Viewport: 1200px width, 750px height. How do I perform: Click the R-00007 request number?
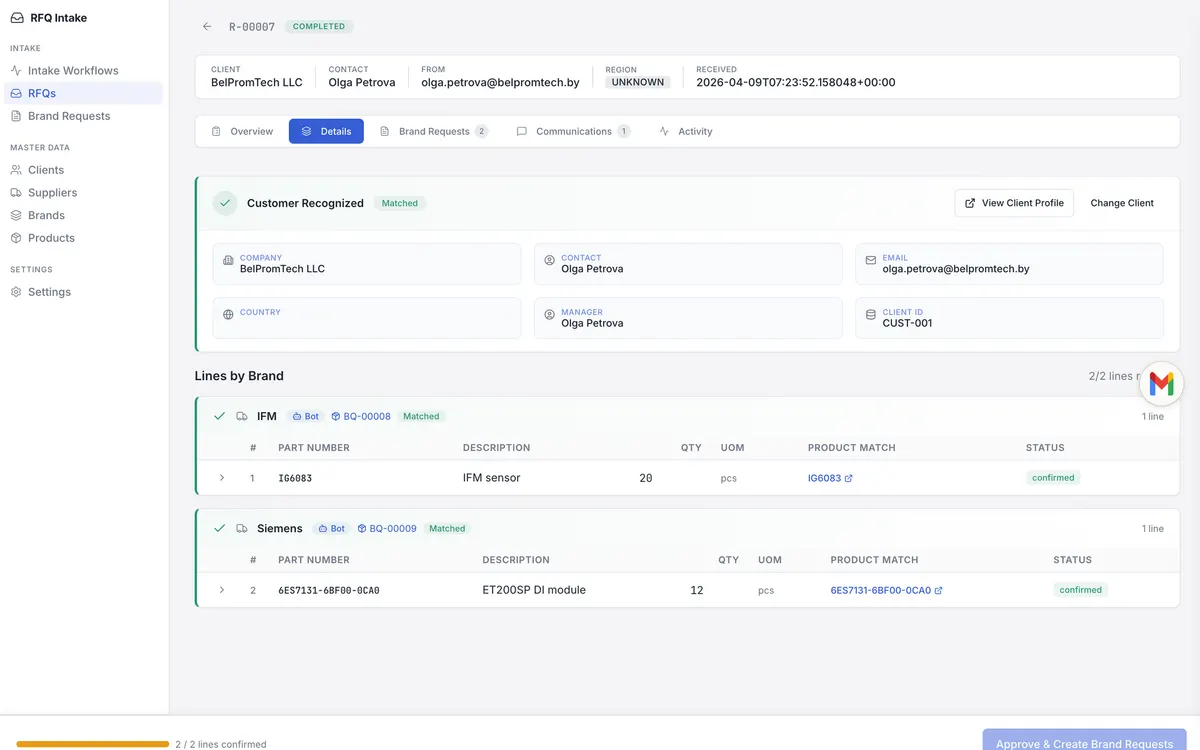click(252, 27)
